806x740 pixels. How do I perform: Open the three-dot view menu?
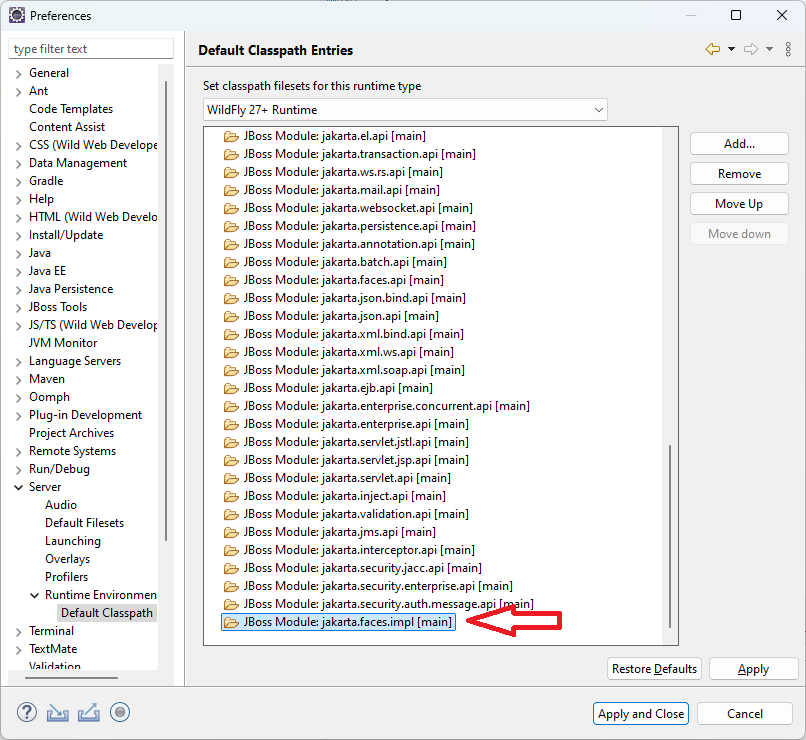point(788,49)
